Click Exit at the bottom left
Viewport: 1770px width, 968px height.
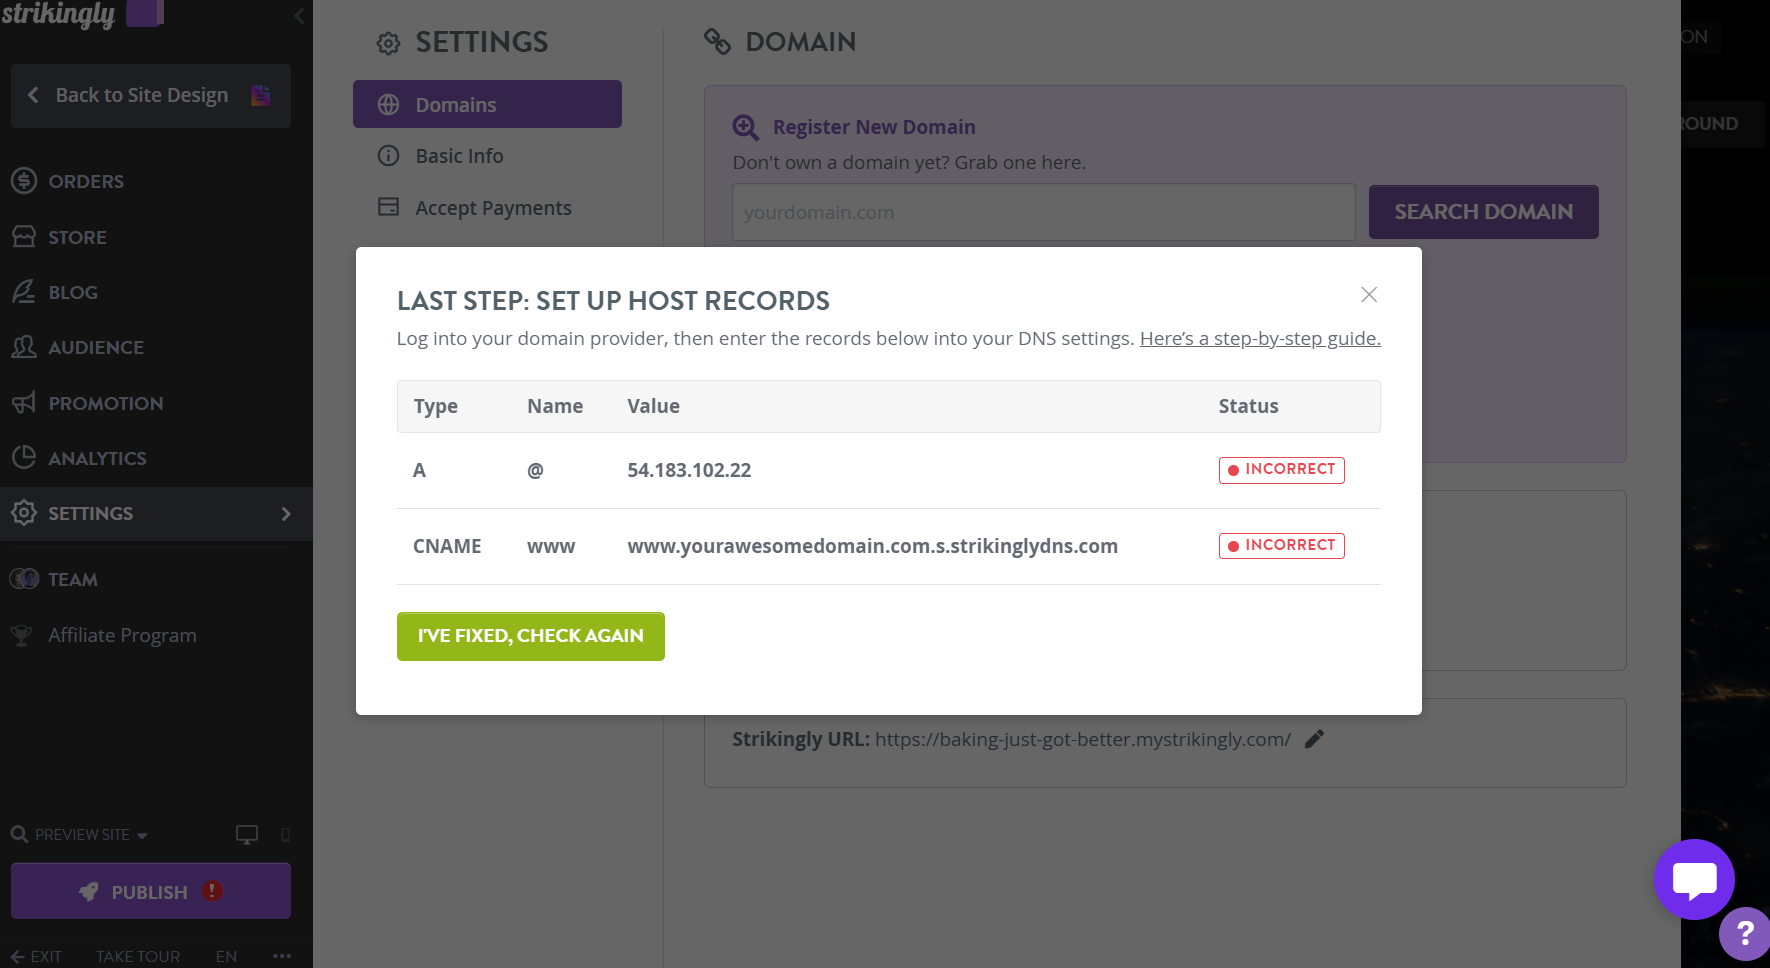(x=36, y=956)
